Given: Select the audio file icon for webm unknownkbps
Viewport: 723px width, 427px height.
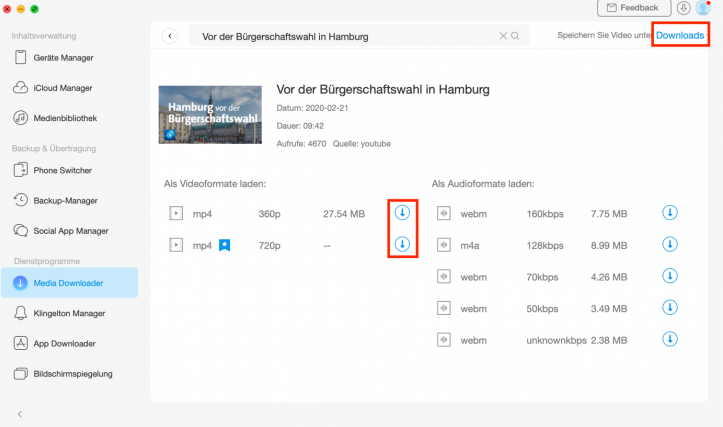Looking at the screenshot, I should [x=444, y=340].
